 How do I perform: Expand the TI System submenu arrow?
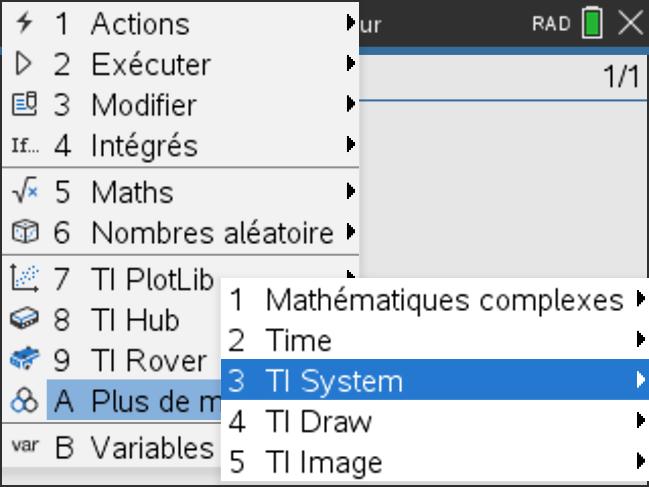click(639, 380)
